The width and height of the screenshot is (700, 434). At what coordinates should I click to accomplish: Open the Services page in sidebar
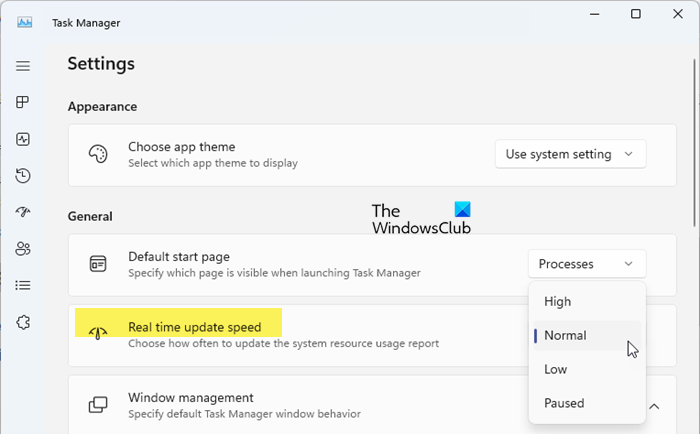point(23,322)
